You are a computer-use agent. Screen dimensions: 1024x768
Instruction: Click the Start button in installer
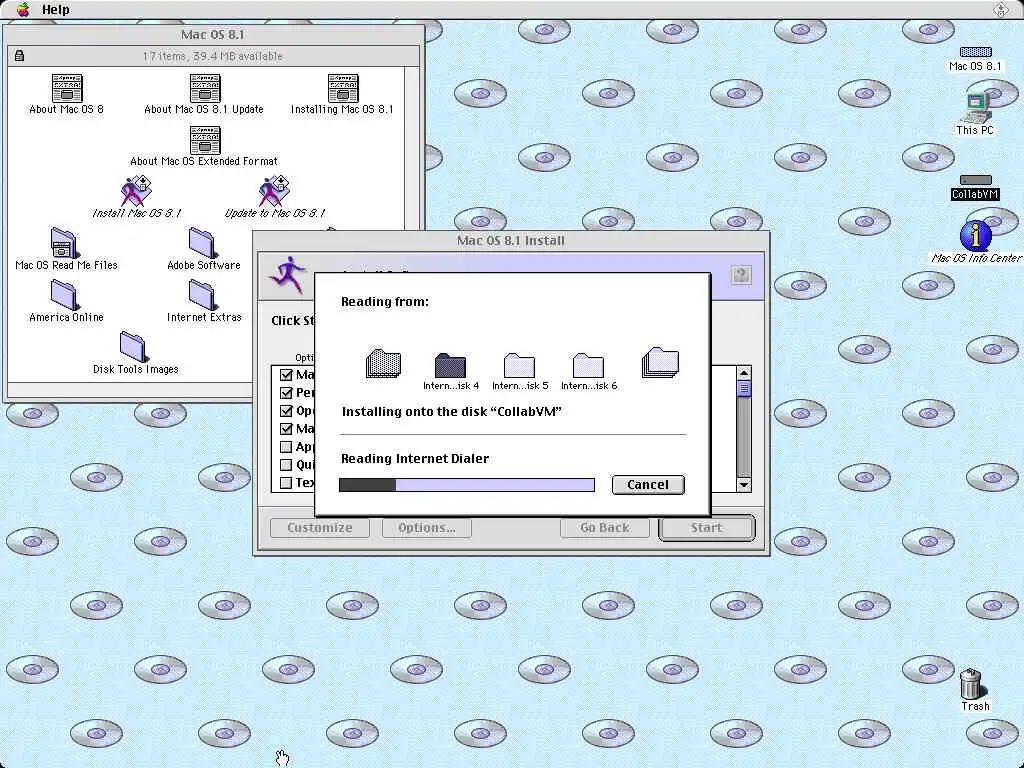click(707, 528)
